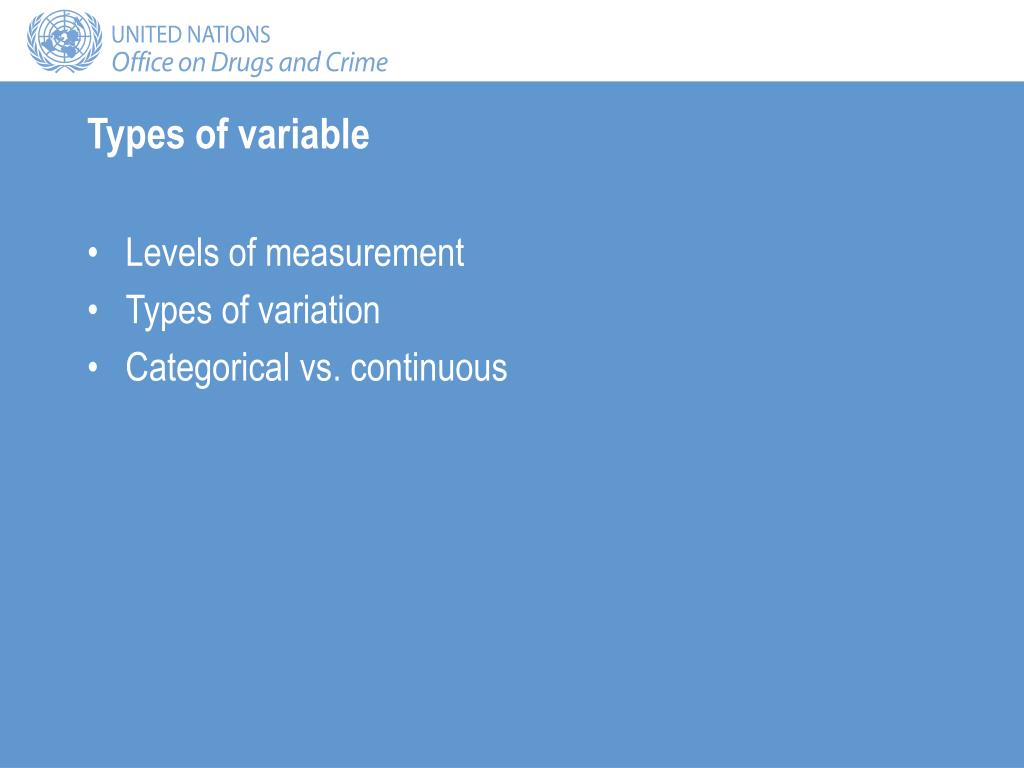This screenshot has height=768, width=1024.
Task: Click the word of in Levels of measurement
Action: tap(242, 253)
